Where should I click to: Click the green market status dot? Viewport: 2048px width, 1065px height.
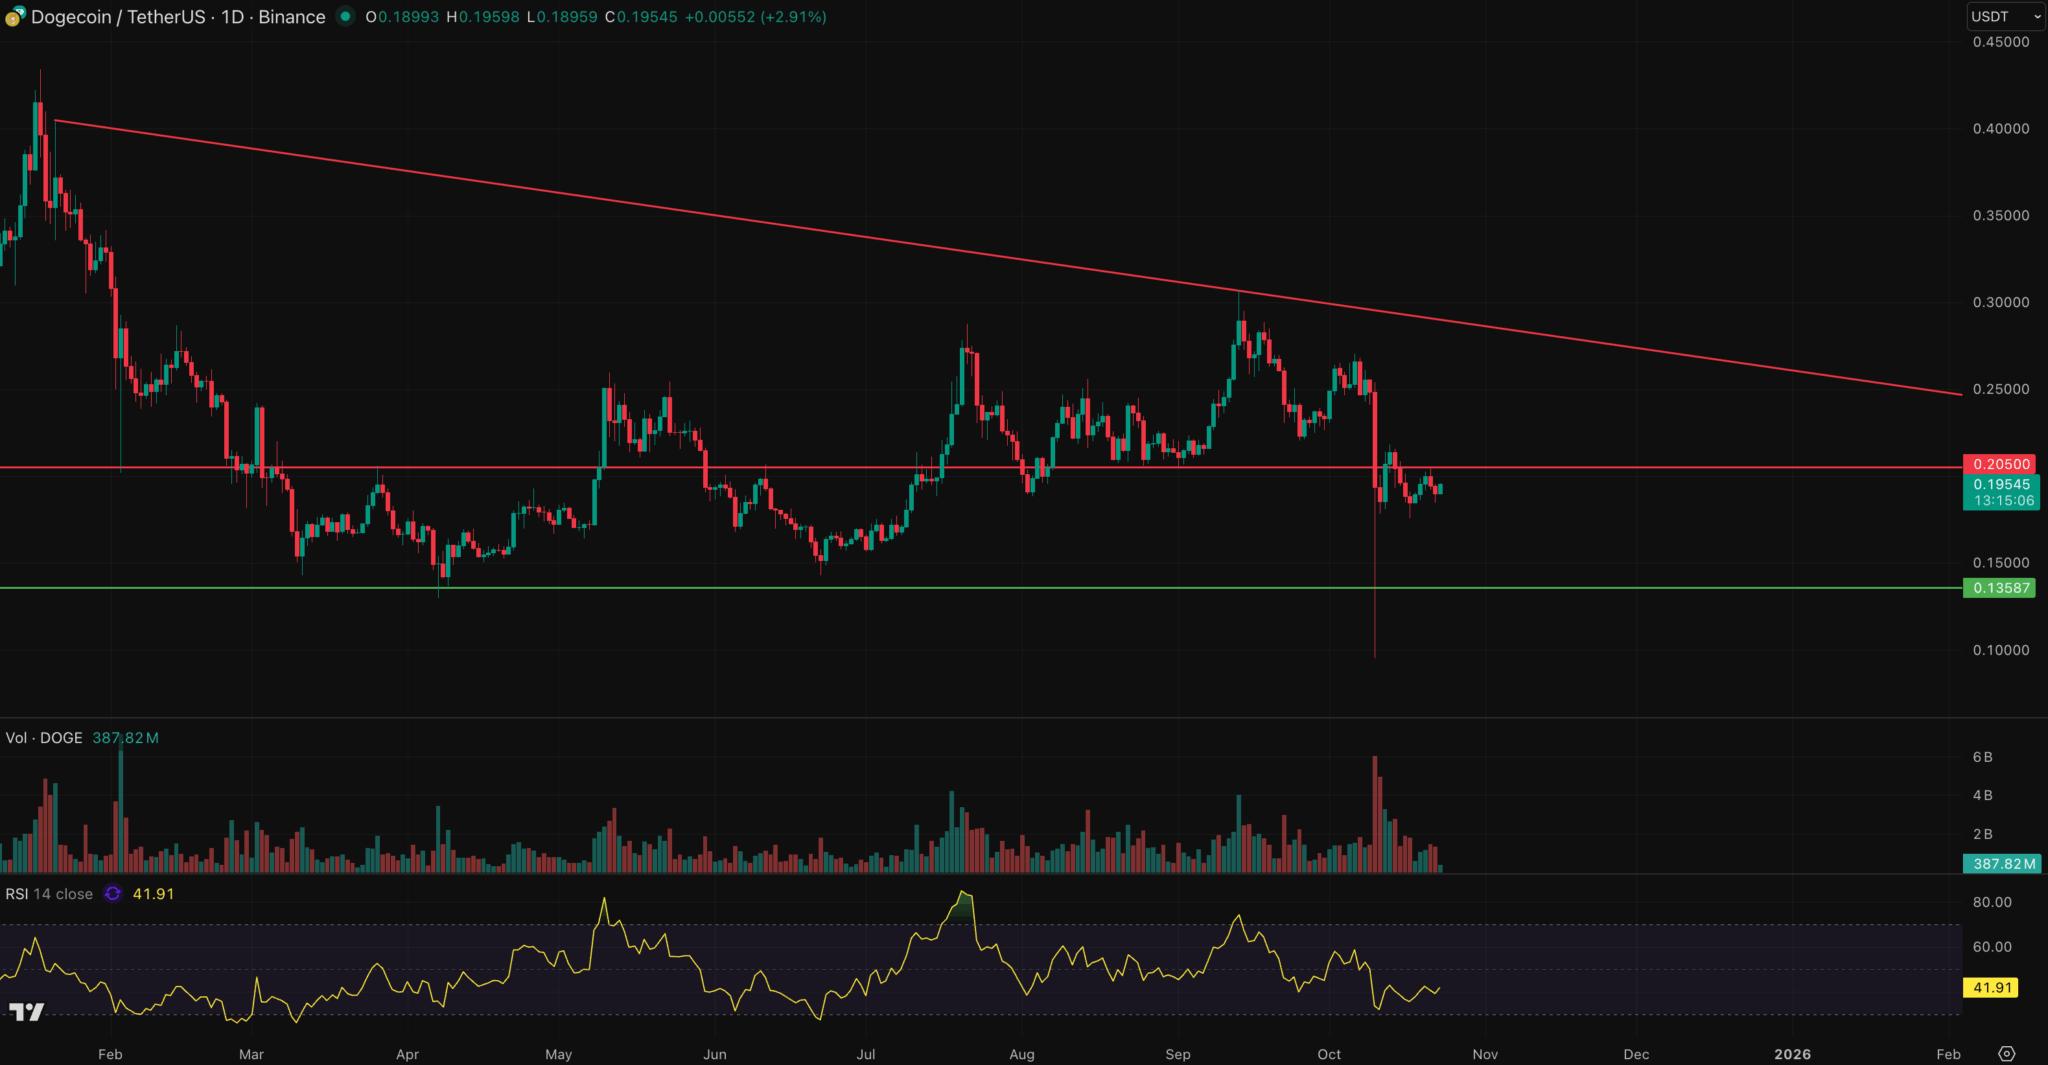tap(345, 17)
